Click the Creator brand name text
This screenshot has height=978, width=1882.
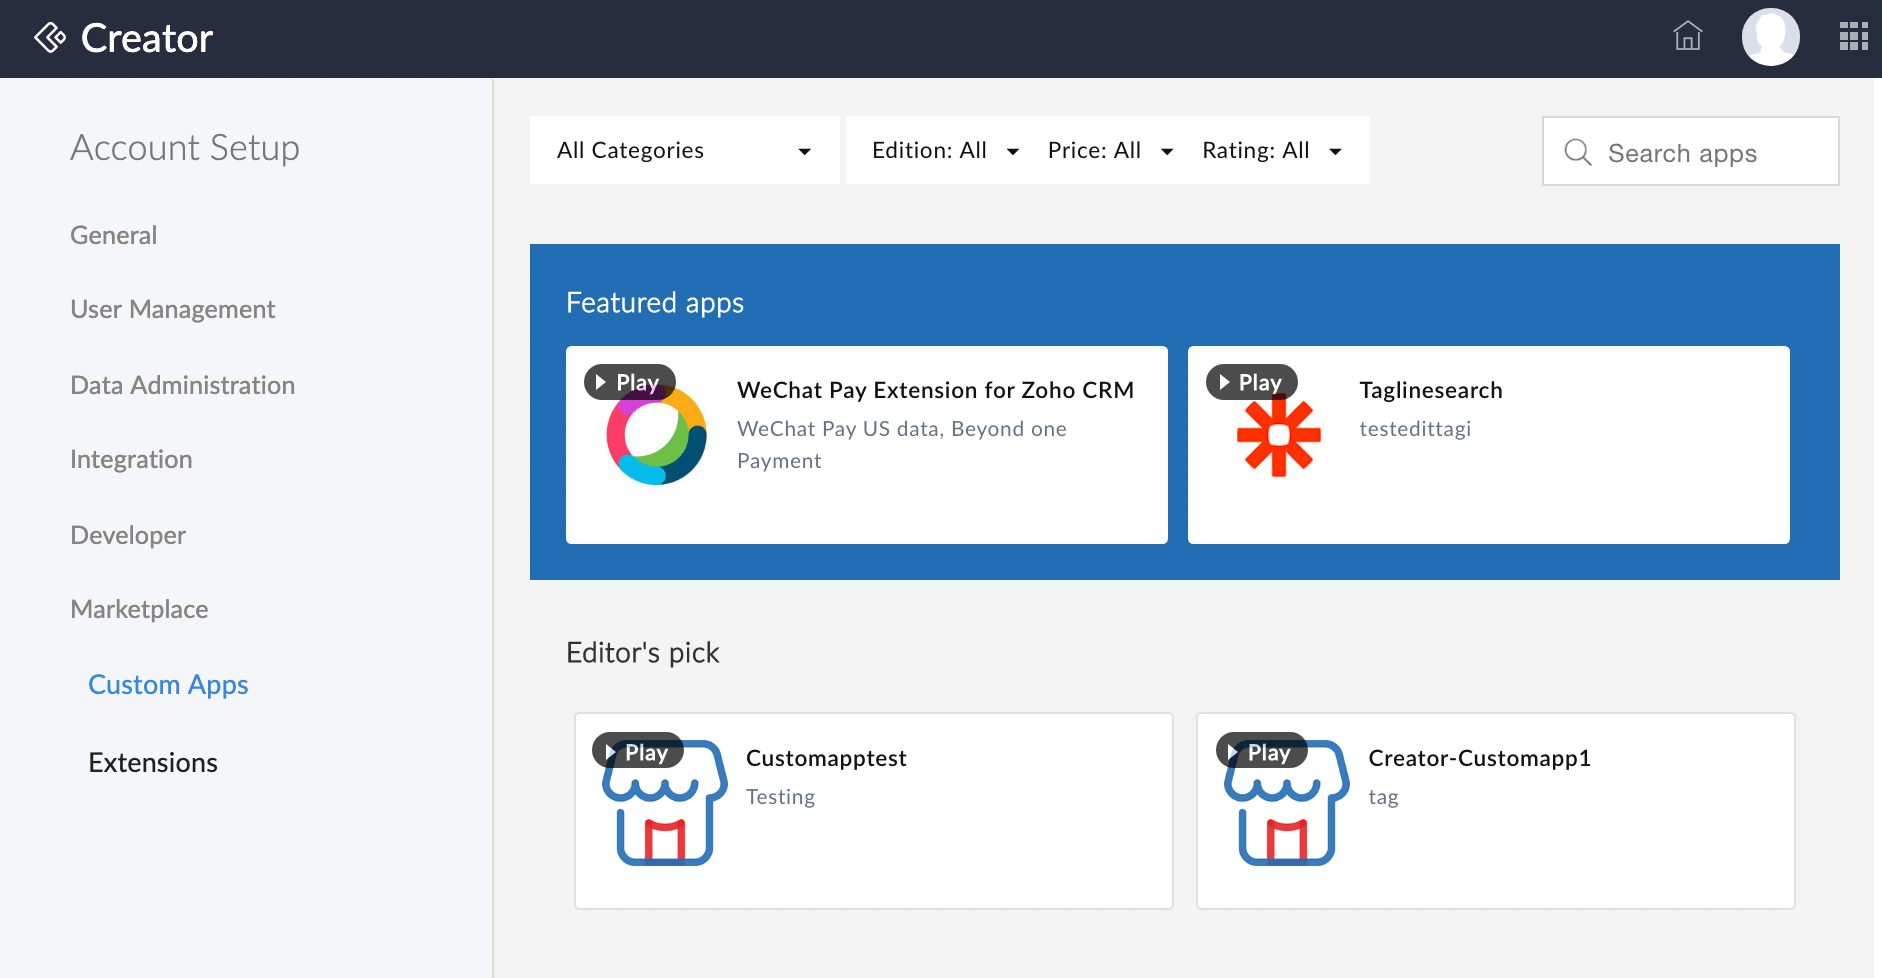[x=147, y=38]
